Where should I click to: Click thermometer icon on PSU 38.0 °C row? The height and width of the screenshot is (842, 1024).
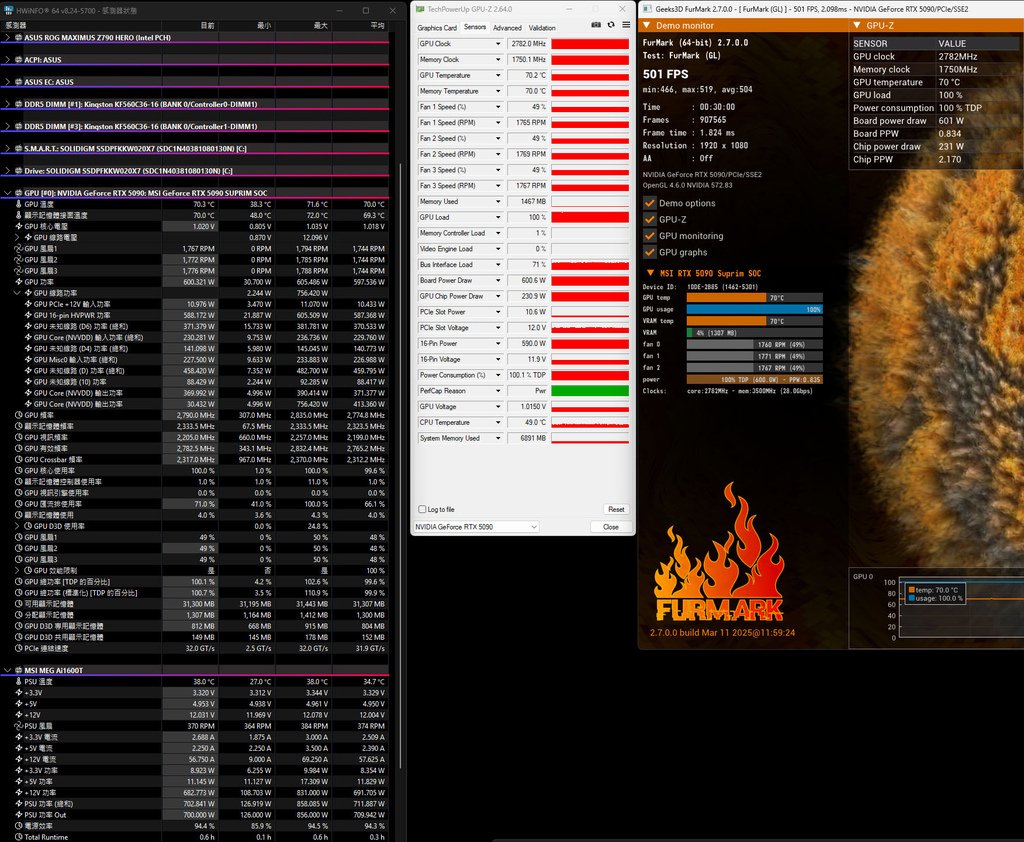pyautogui.click(x=19, y=682)
